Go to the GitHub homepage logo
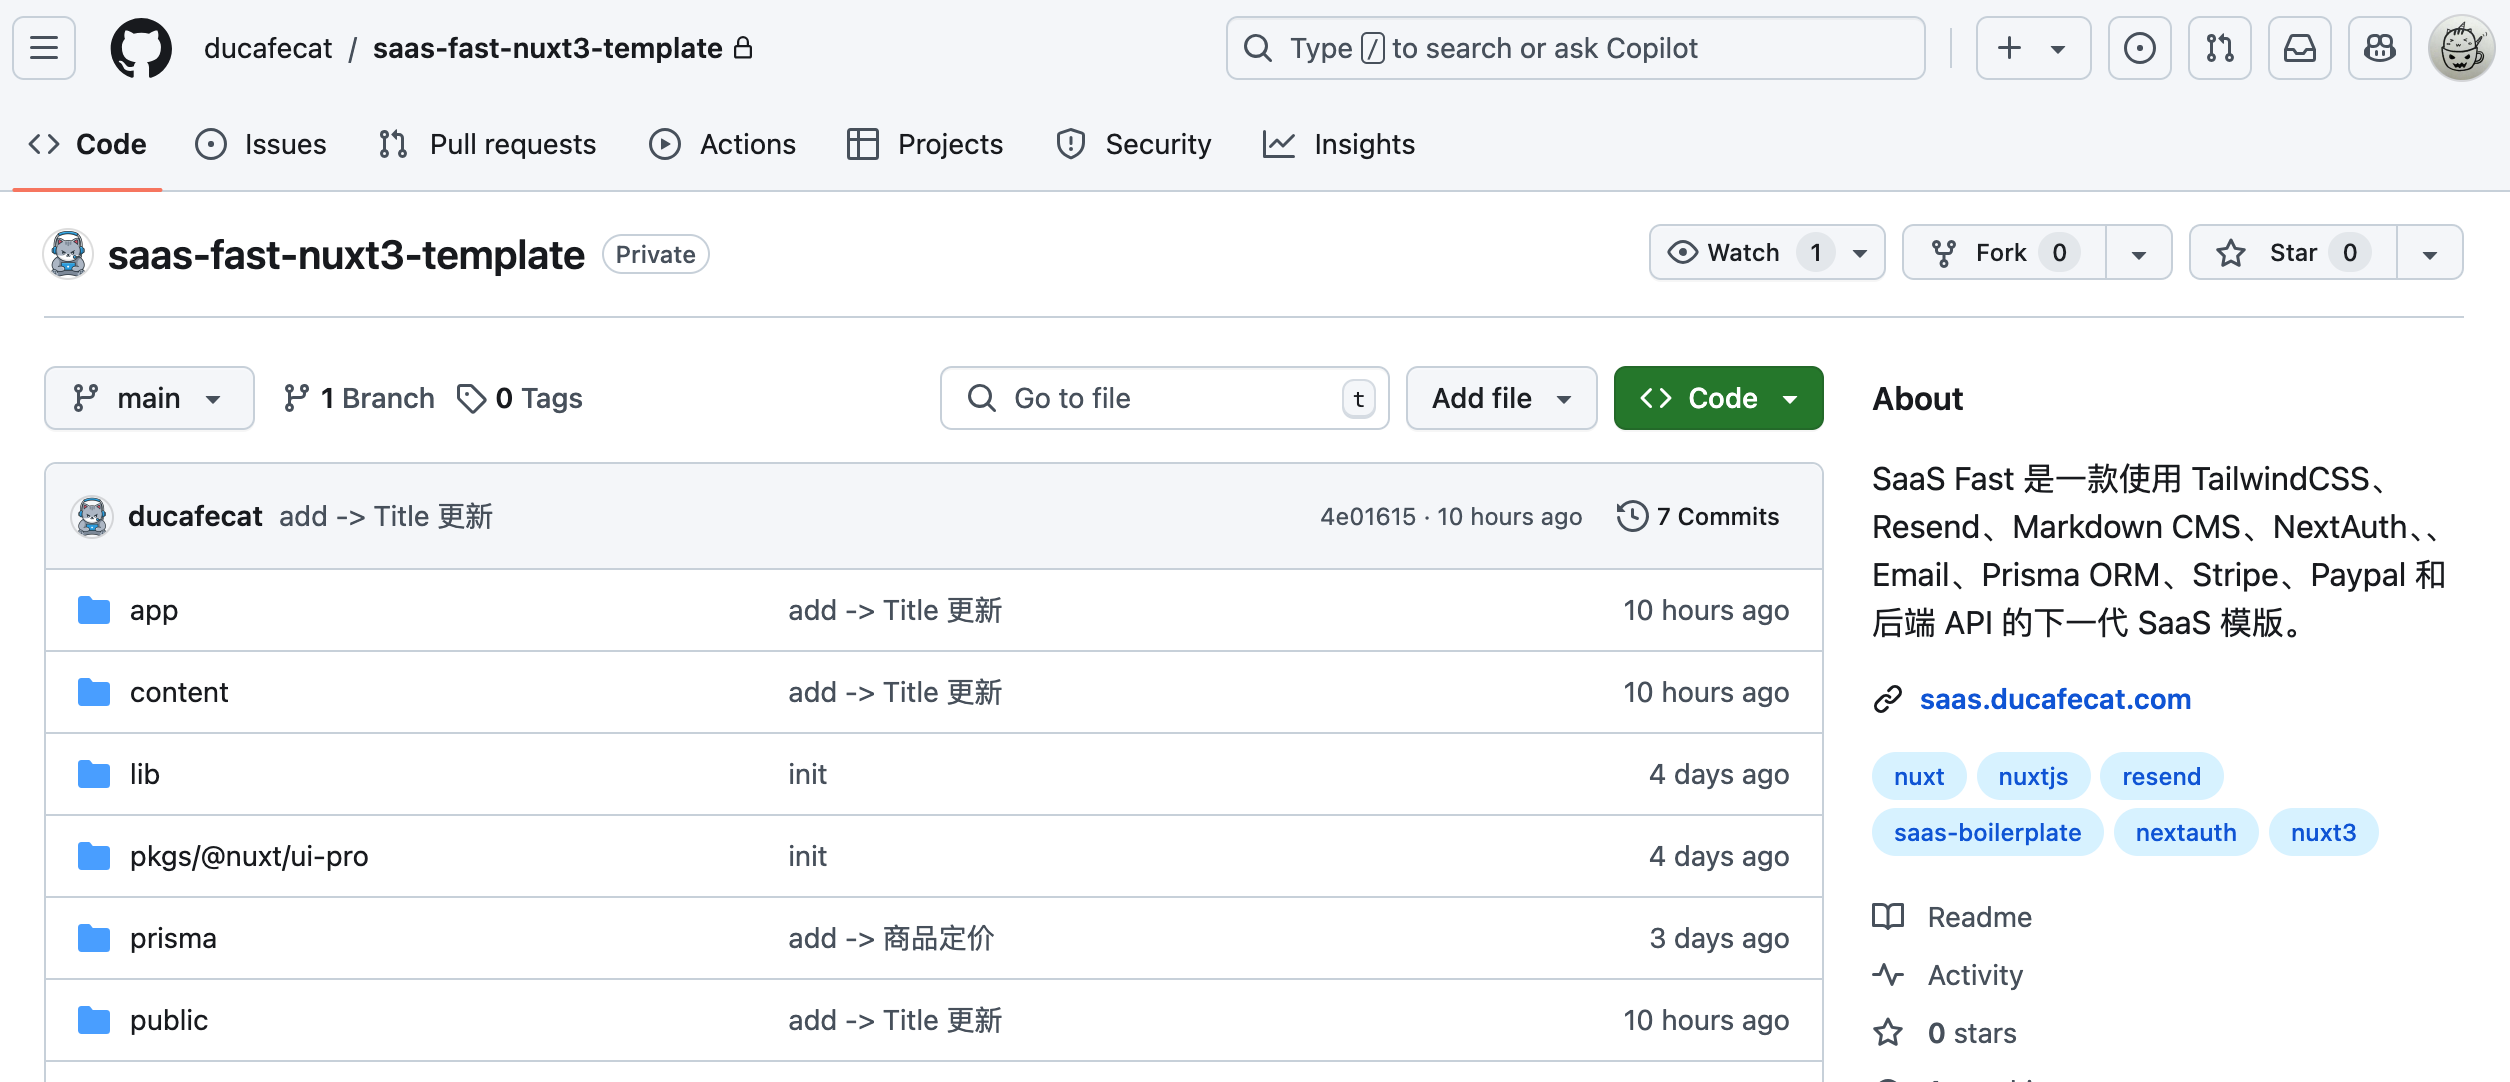The width and height of the screenshot is (2510, 1082). click(141, 48)
